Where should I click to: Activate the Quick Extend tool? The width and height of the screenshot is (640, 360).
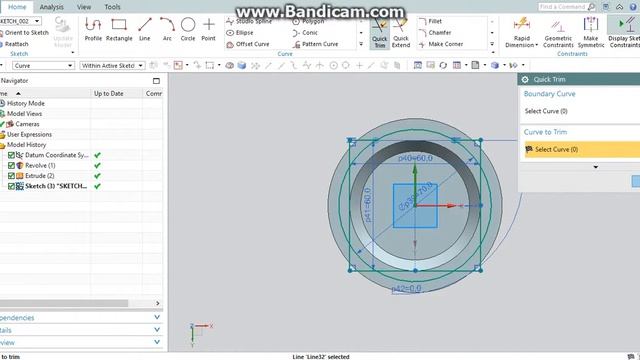[401, 33]
